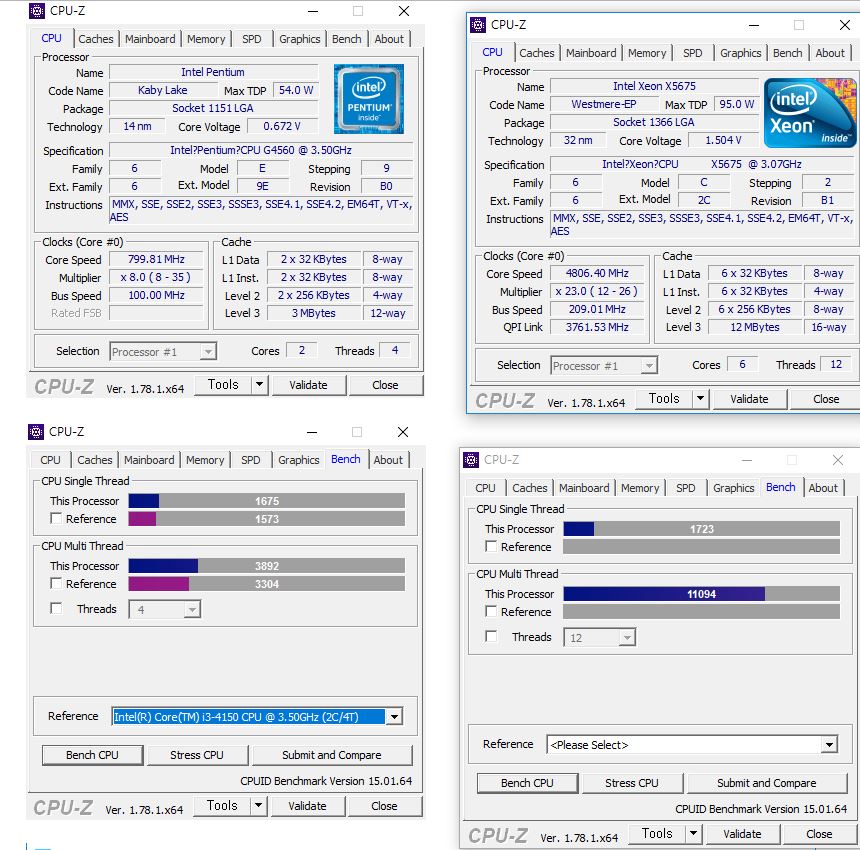Enable Threads checkbox in Pentium bench window

(x=56, y=608)
